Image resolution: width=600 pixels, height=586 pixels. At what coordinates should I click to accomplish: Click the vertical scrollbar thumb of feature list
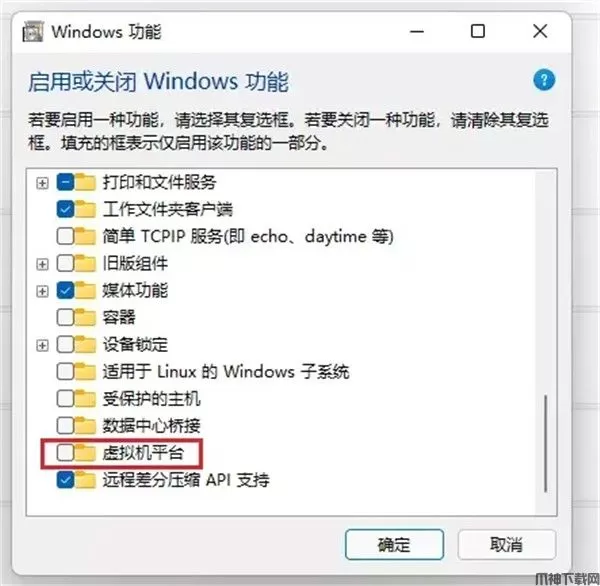tap(545, 444)
